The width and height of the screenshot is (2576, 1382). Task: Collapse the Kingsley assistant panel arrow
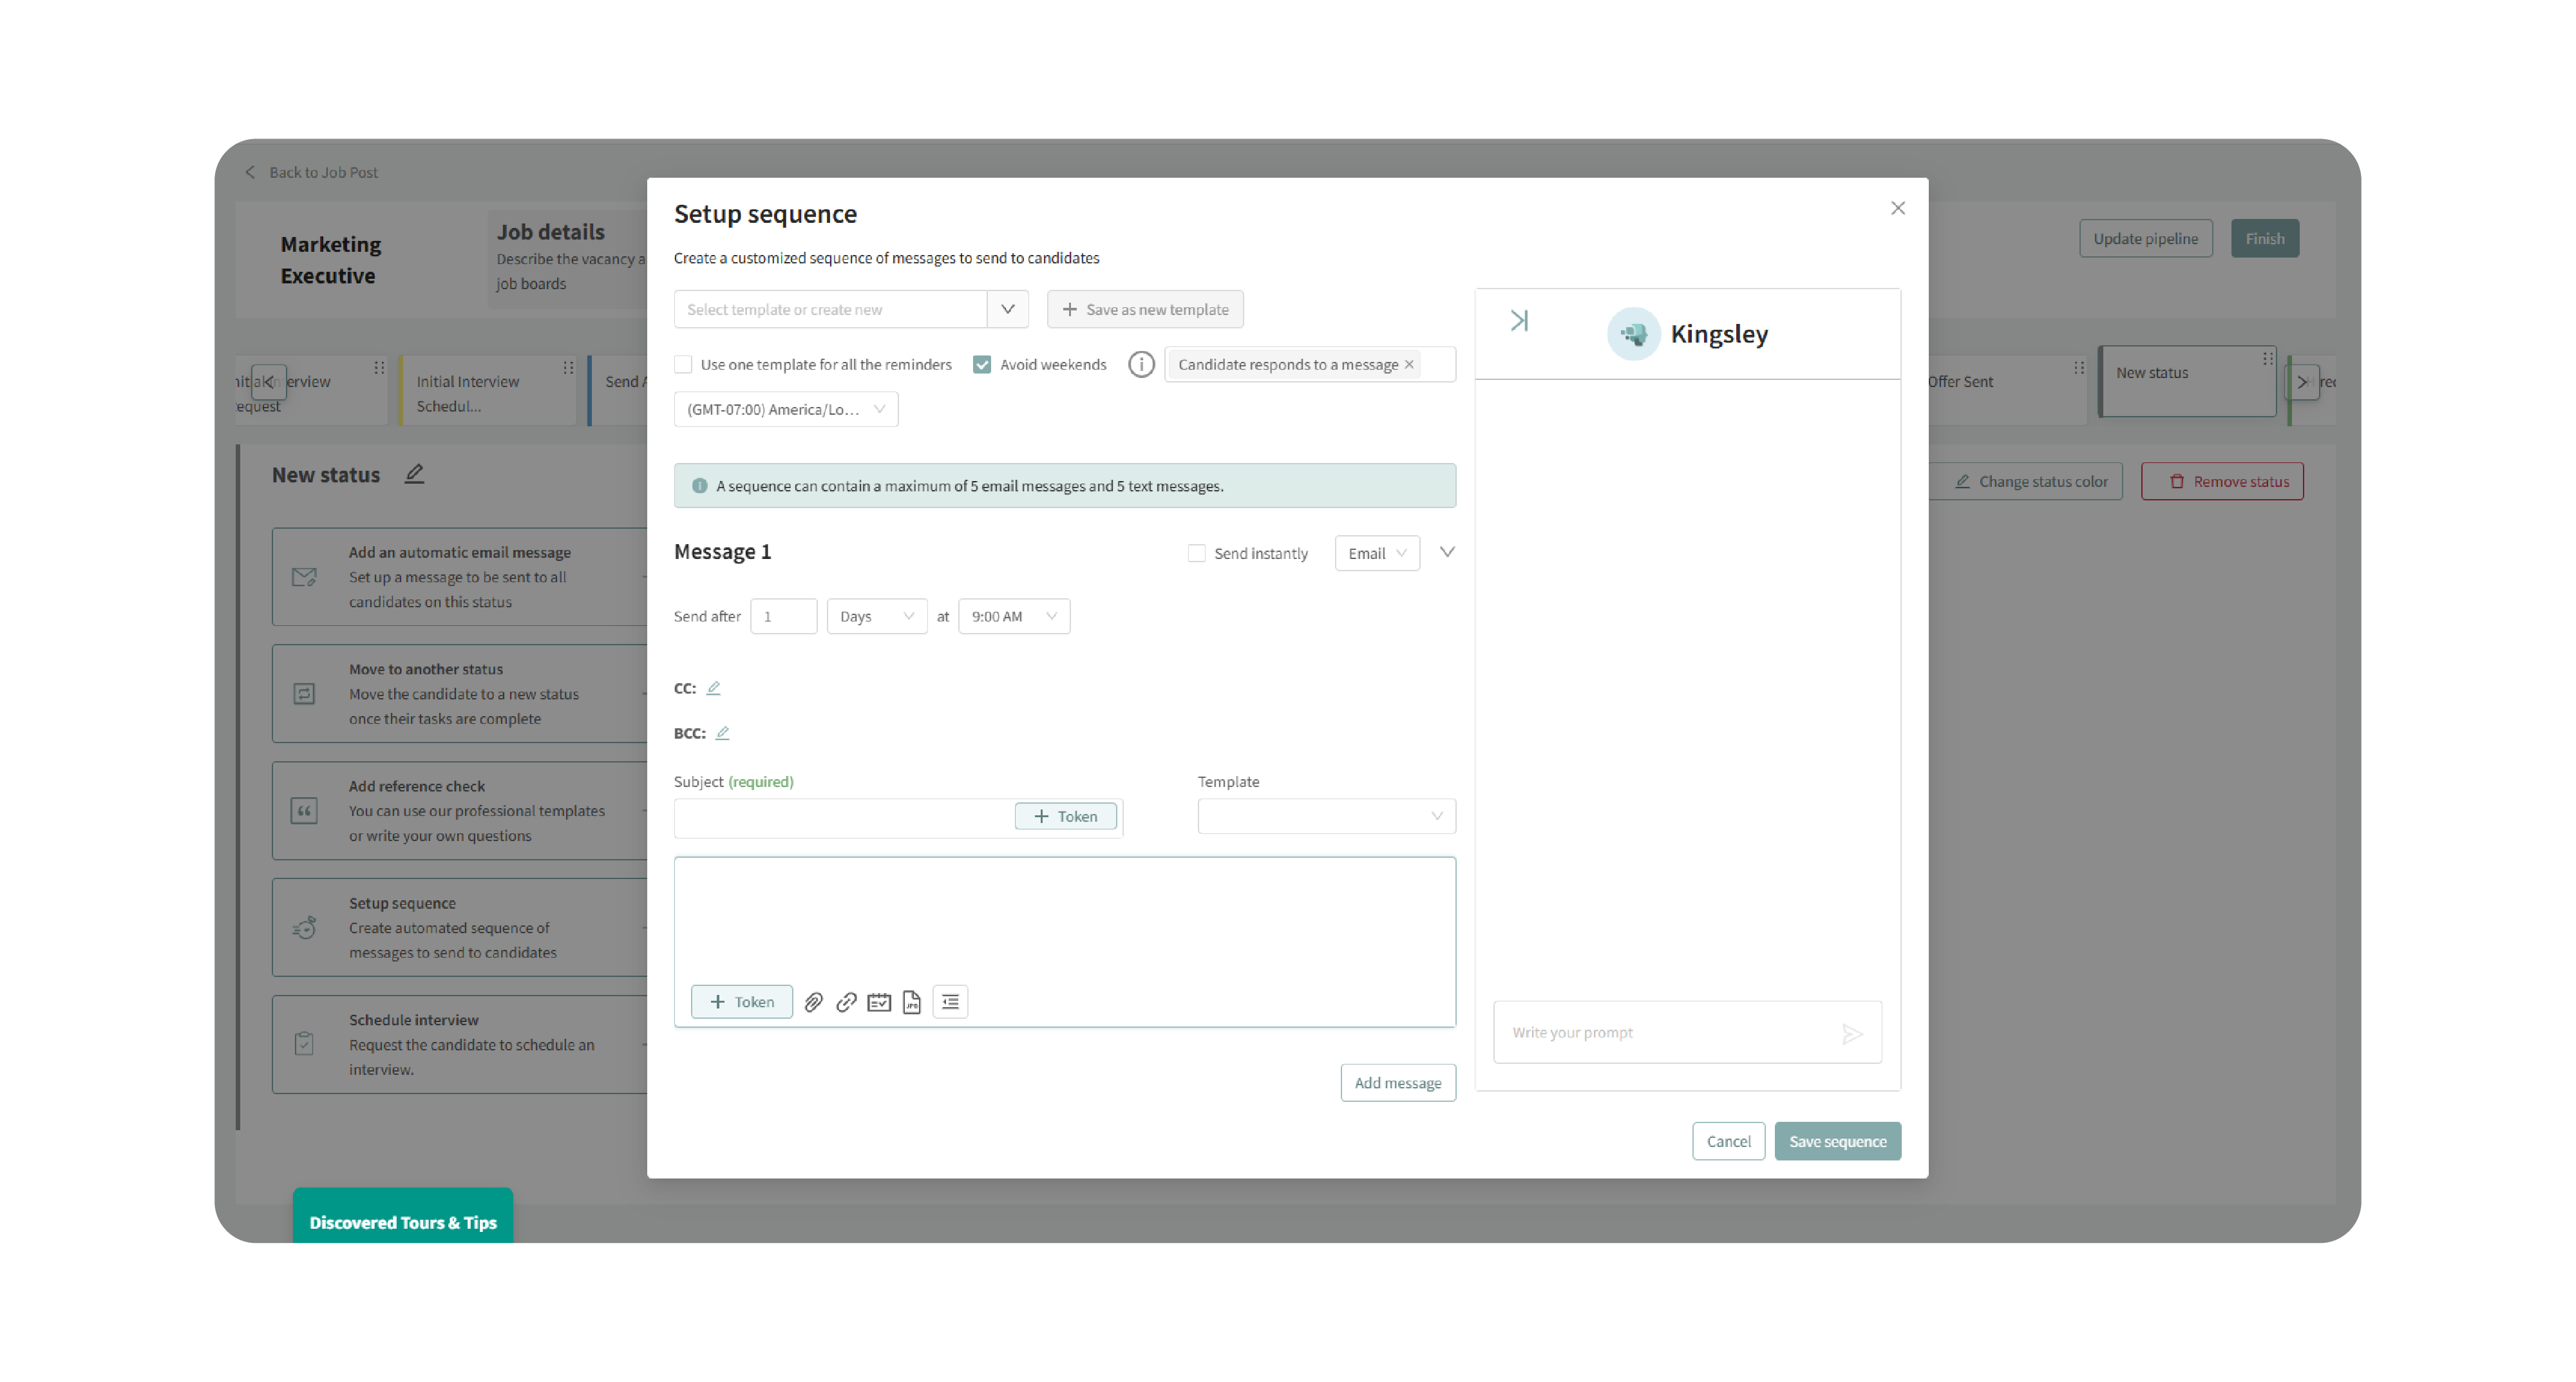[1519, 321]
